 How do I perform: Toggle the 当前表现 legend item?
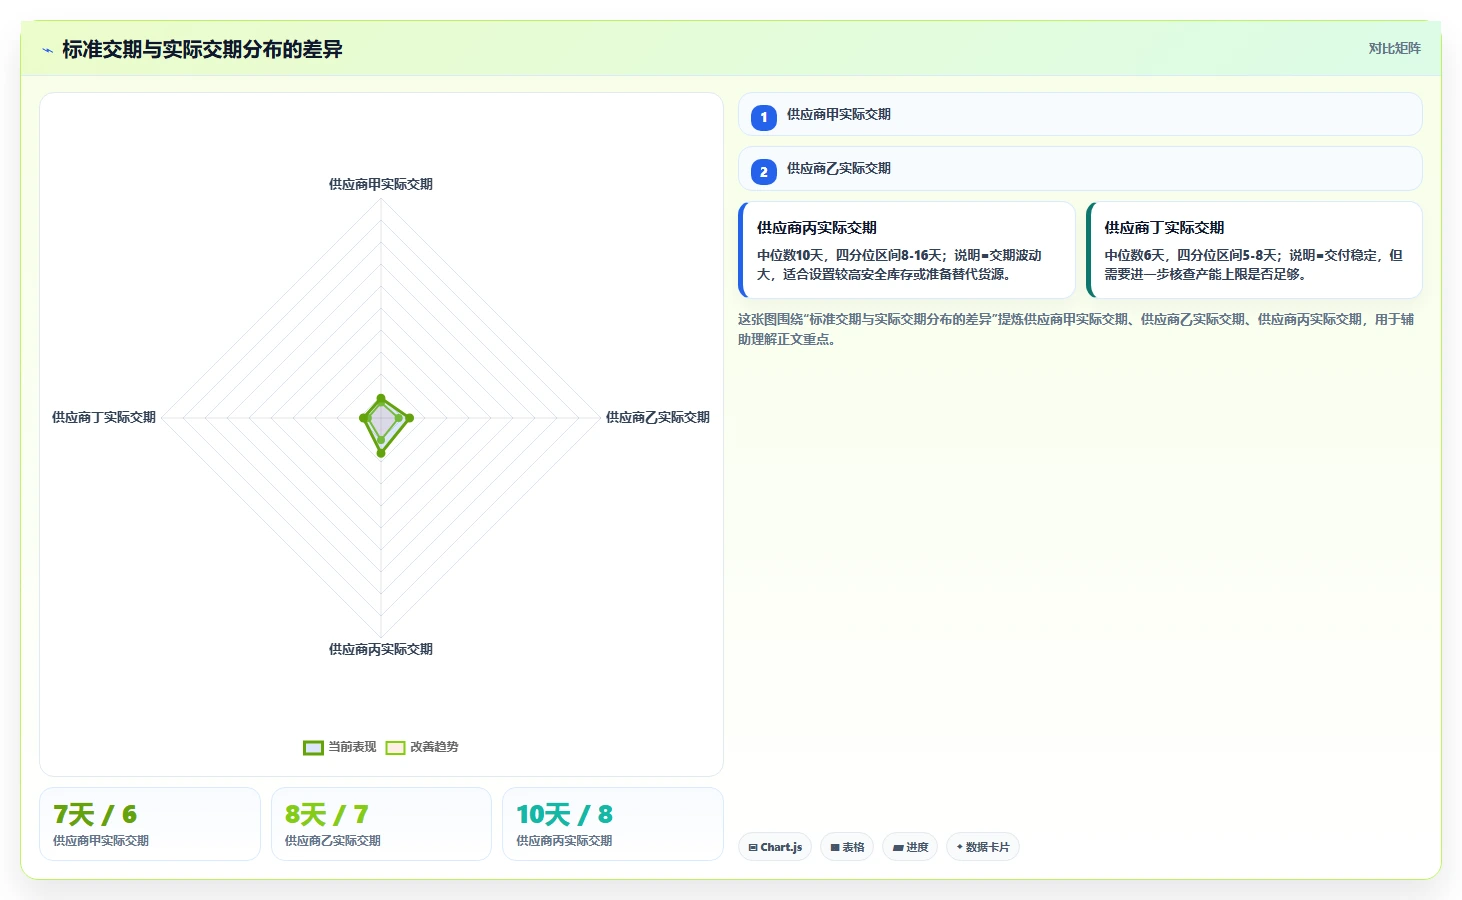pos(340,747)
